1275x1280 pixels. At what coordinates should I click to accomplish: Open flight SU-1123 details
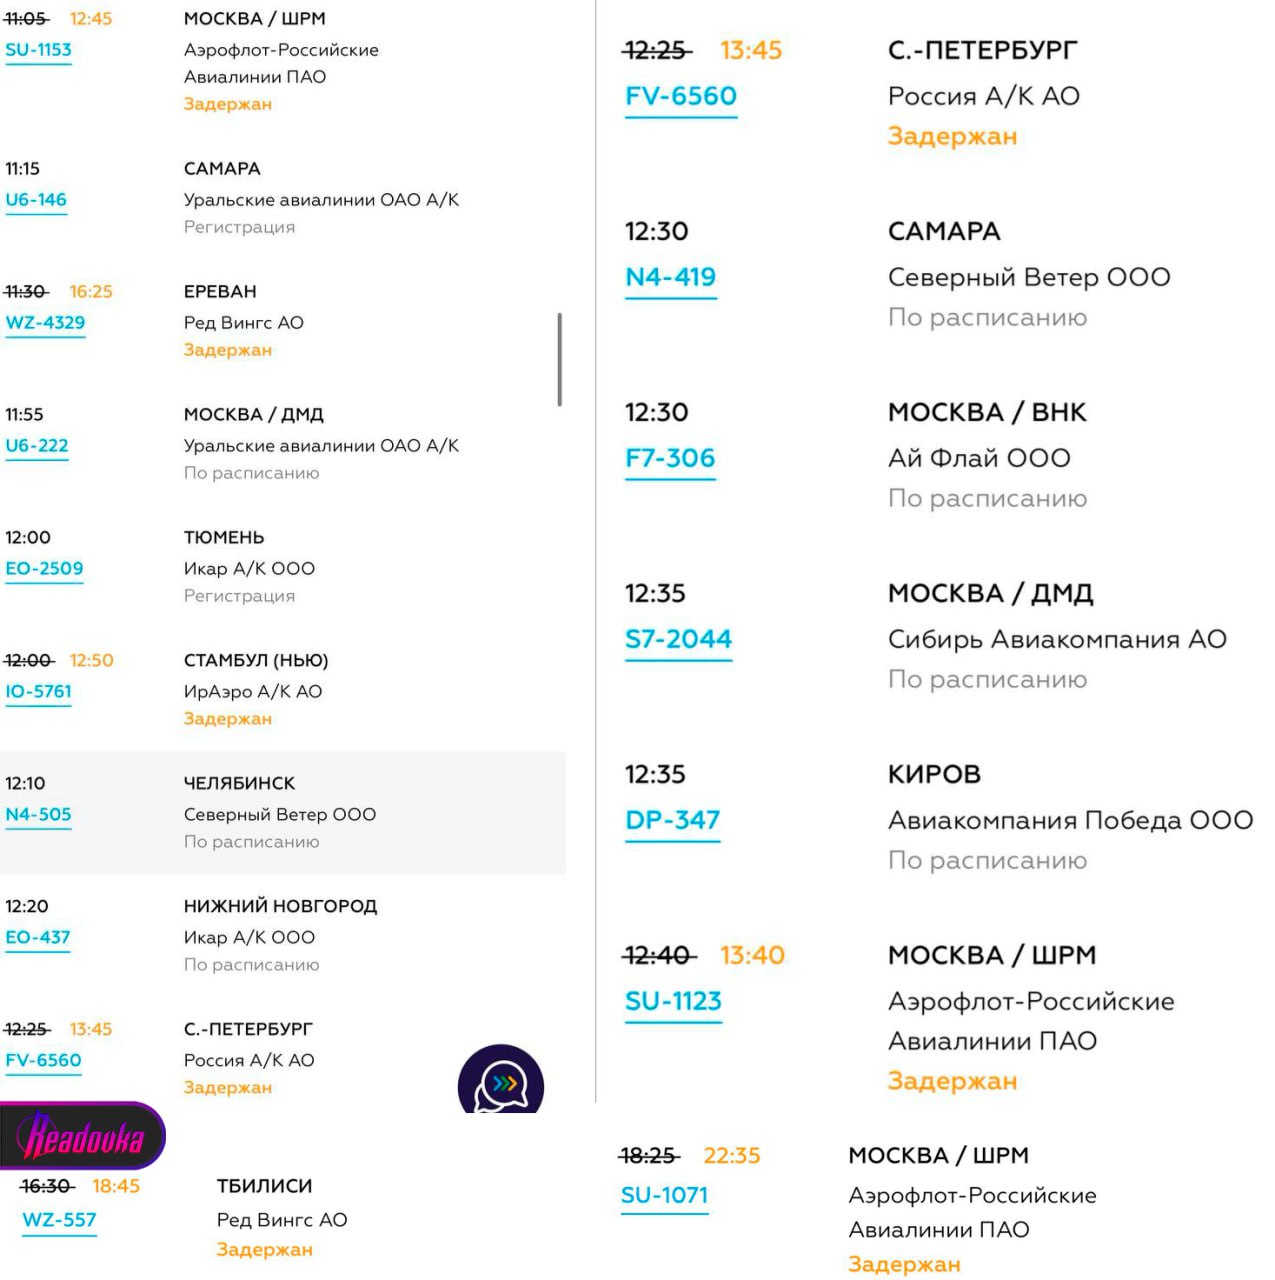click(673, 1001)
